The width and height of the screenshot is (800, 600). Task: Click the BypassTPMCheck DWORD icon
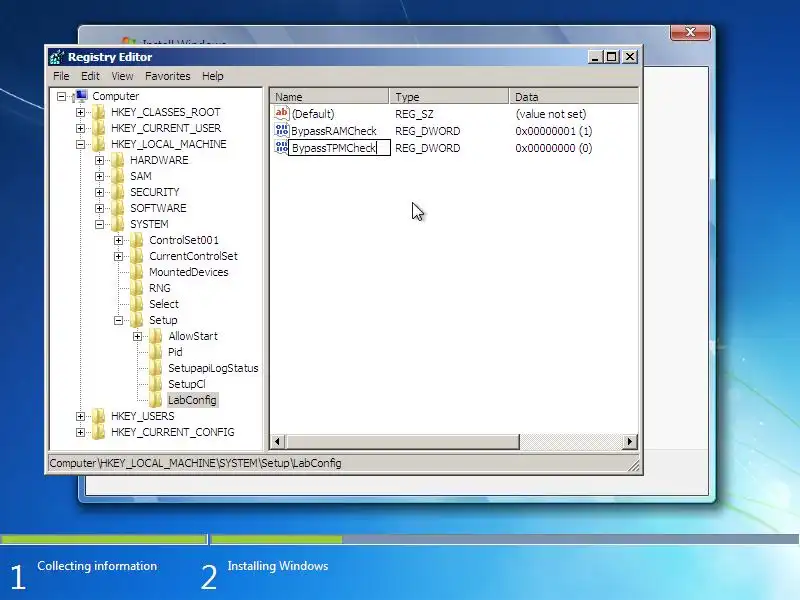click(x=282, y=147)
